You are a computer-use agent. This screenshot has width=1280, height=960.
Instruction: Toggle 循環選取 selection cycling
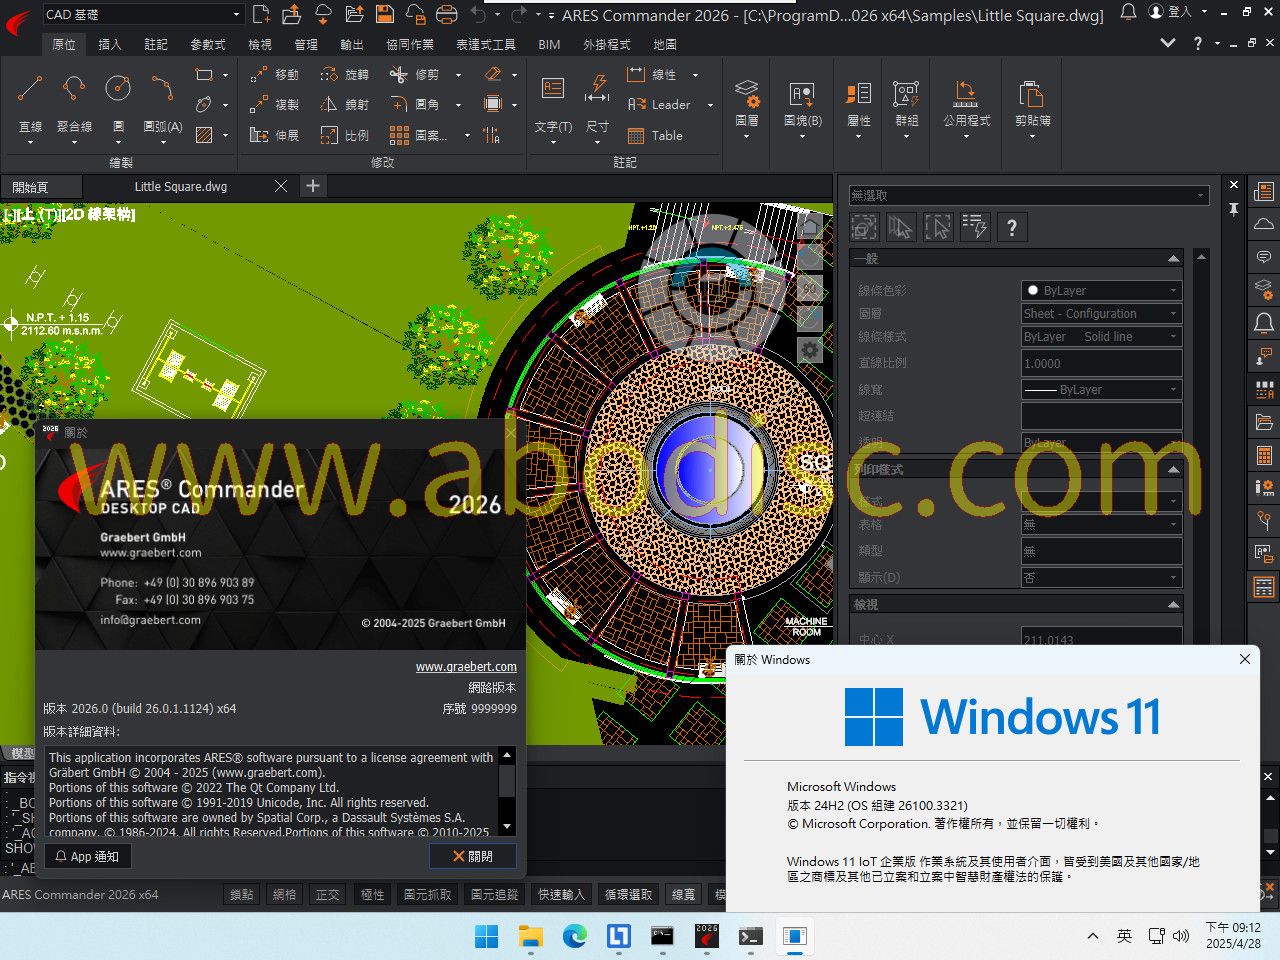629,895
